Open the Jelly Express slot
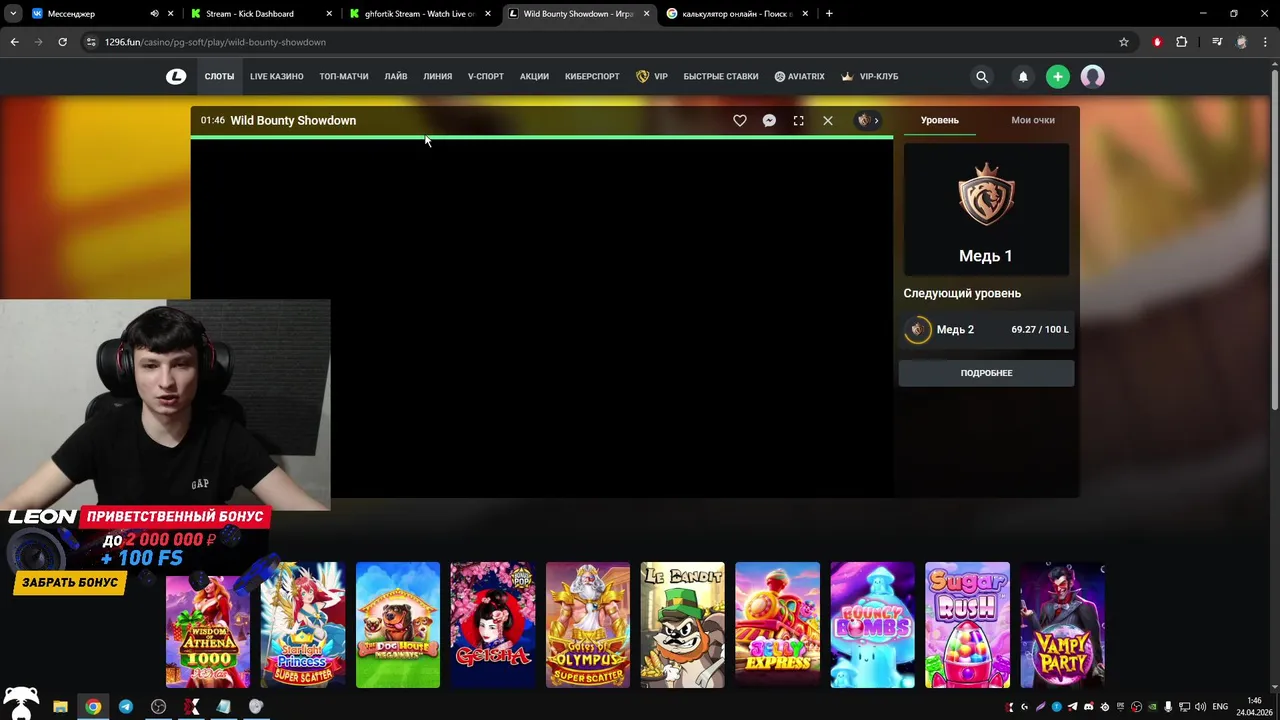This screenshot has height=720, width=1280. pos(778,625)
